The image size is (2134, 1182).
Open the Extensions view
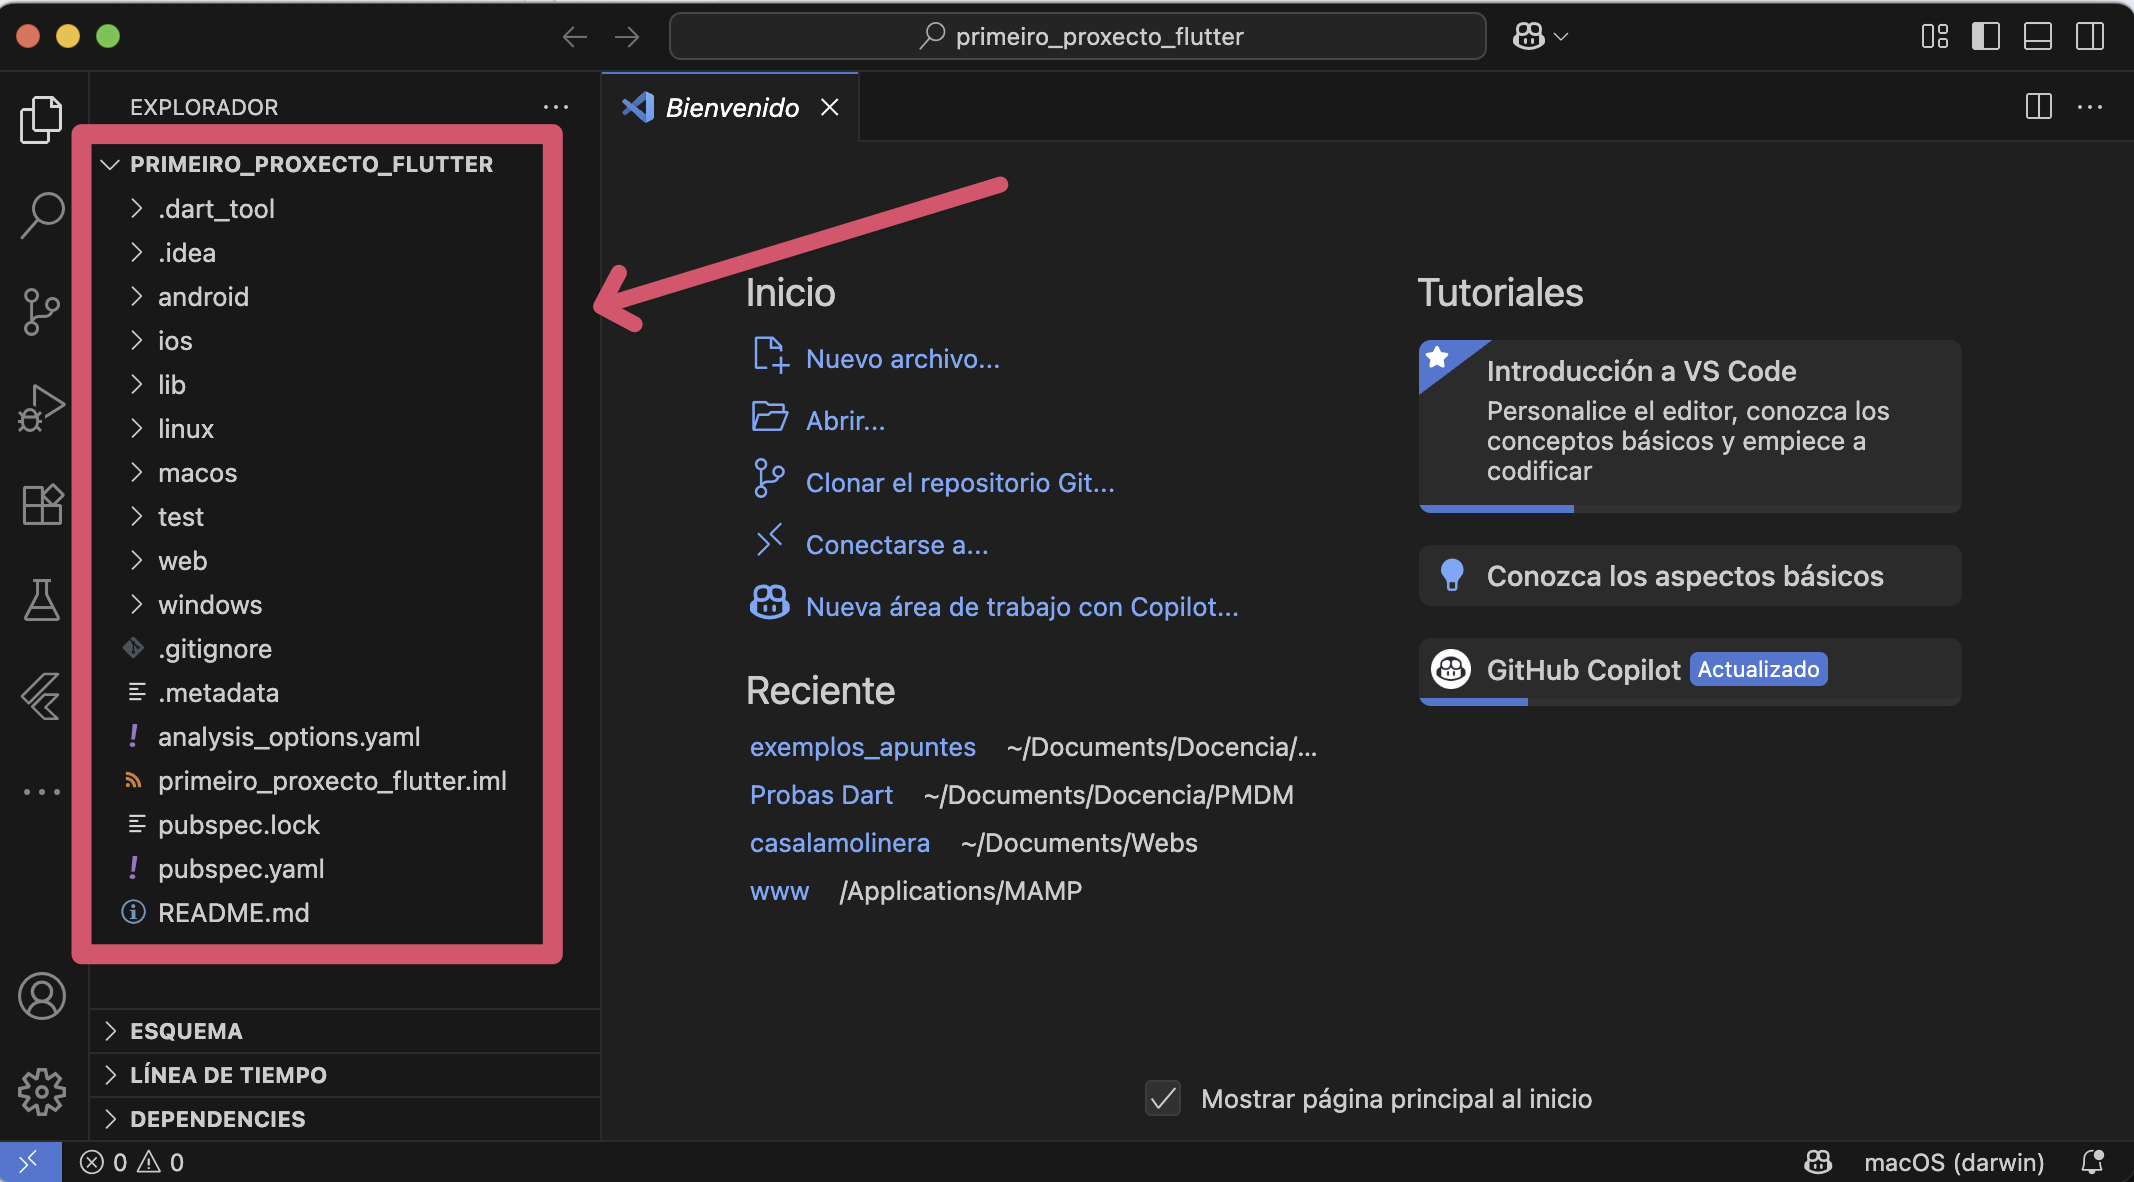[42, 504]
